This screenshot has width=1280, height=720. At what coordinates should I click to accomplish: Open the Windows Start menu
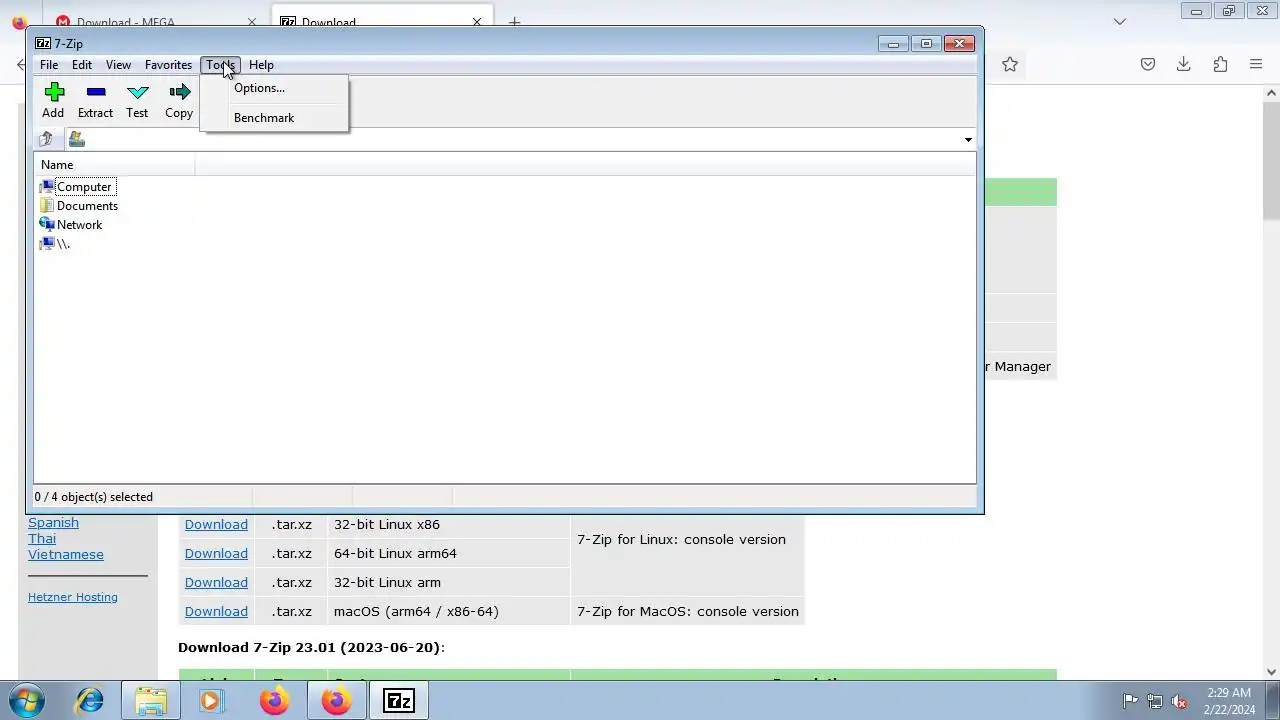(27, 701)
